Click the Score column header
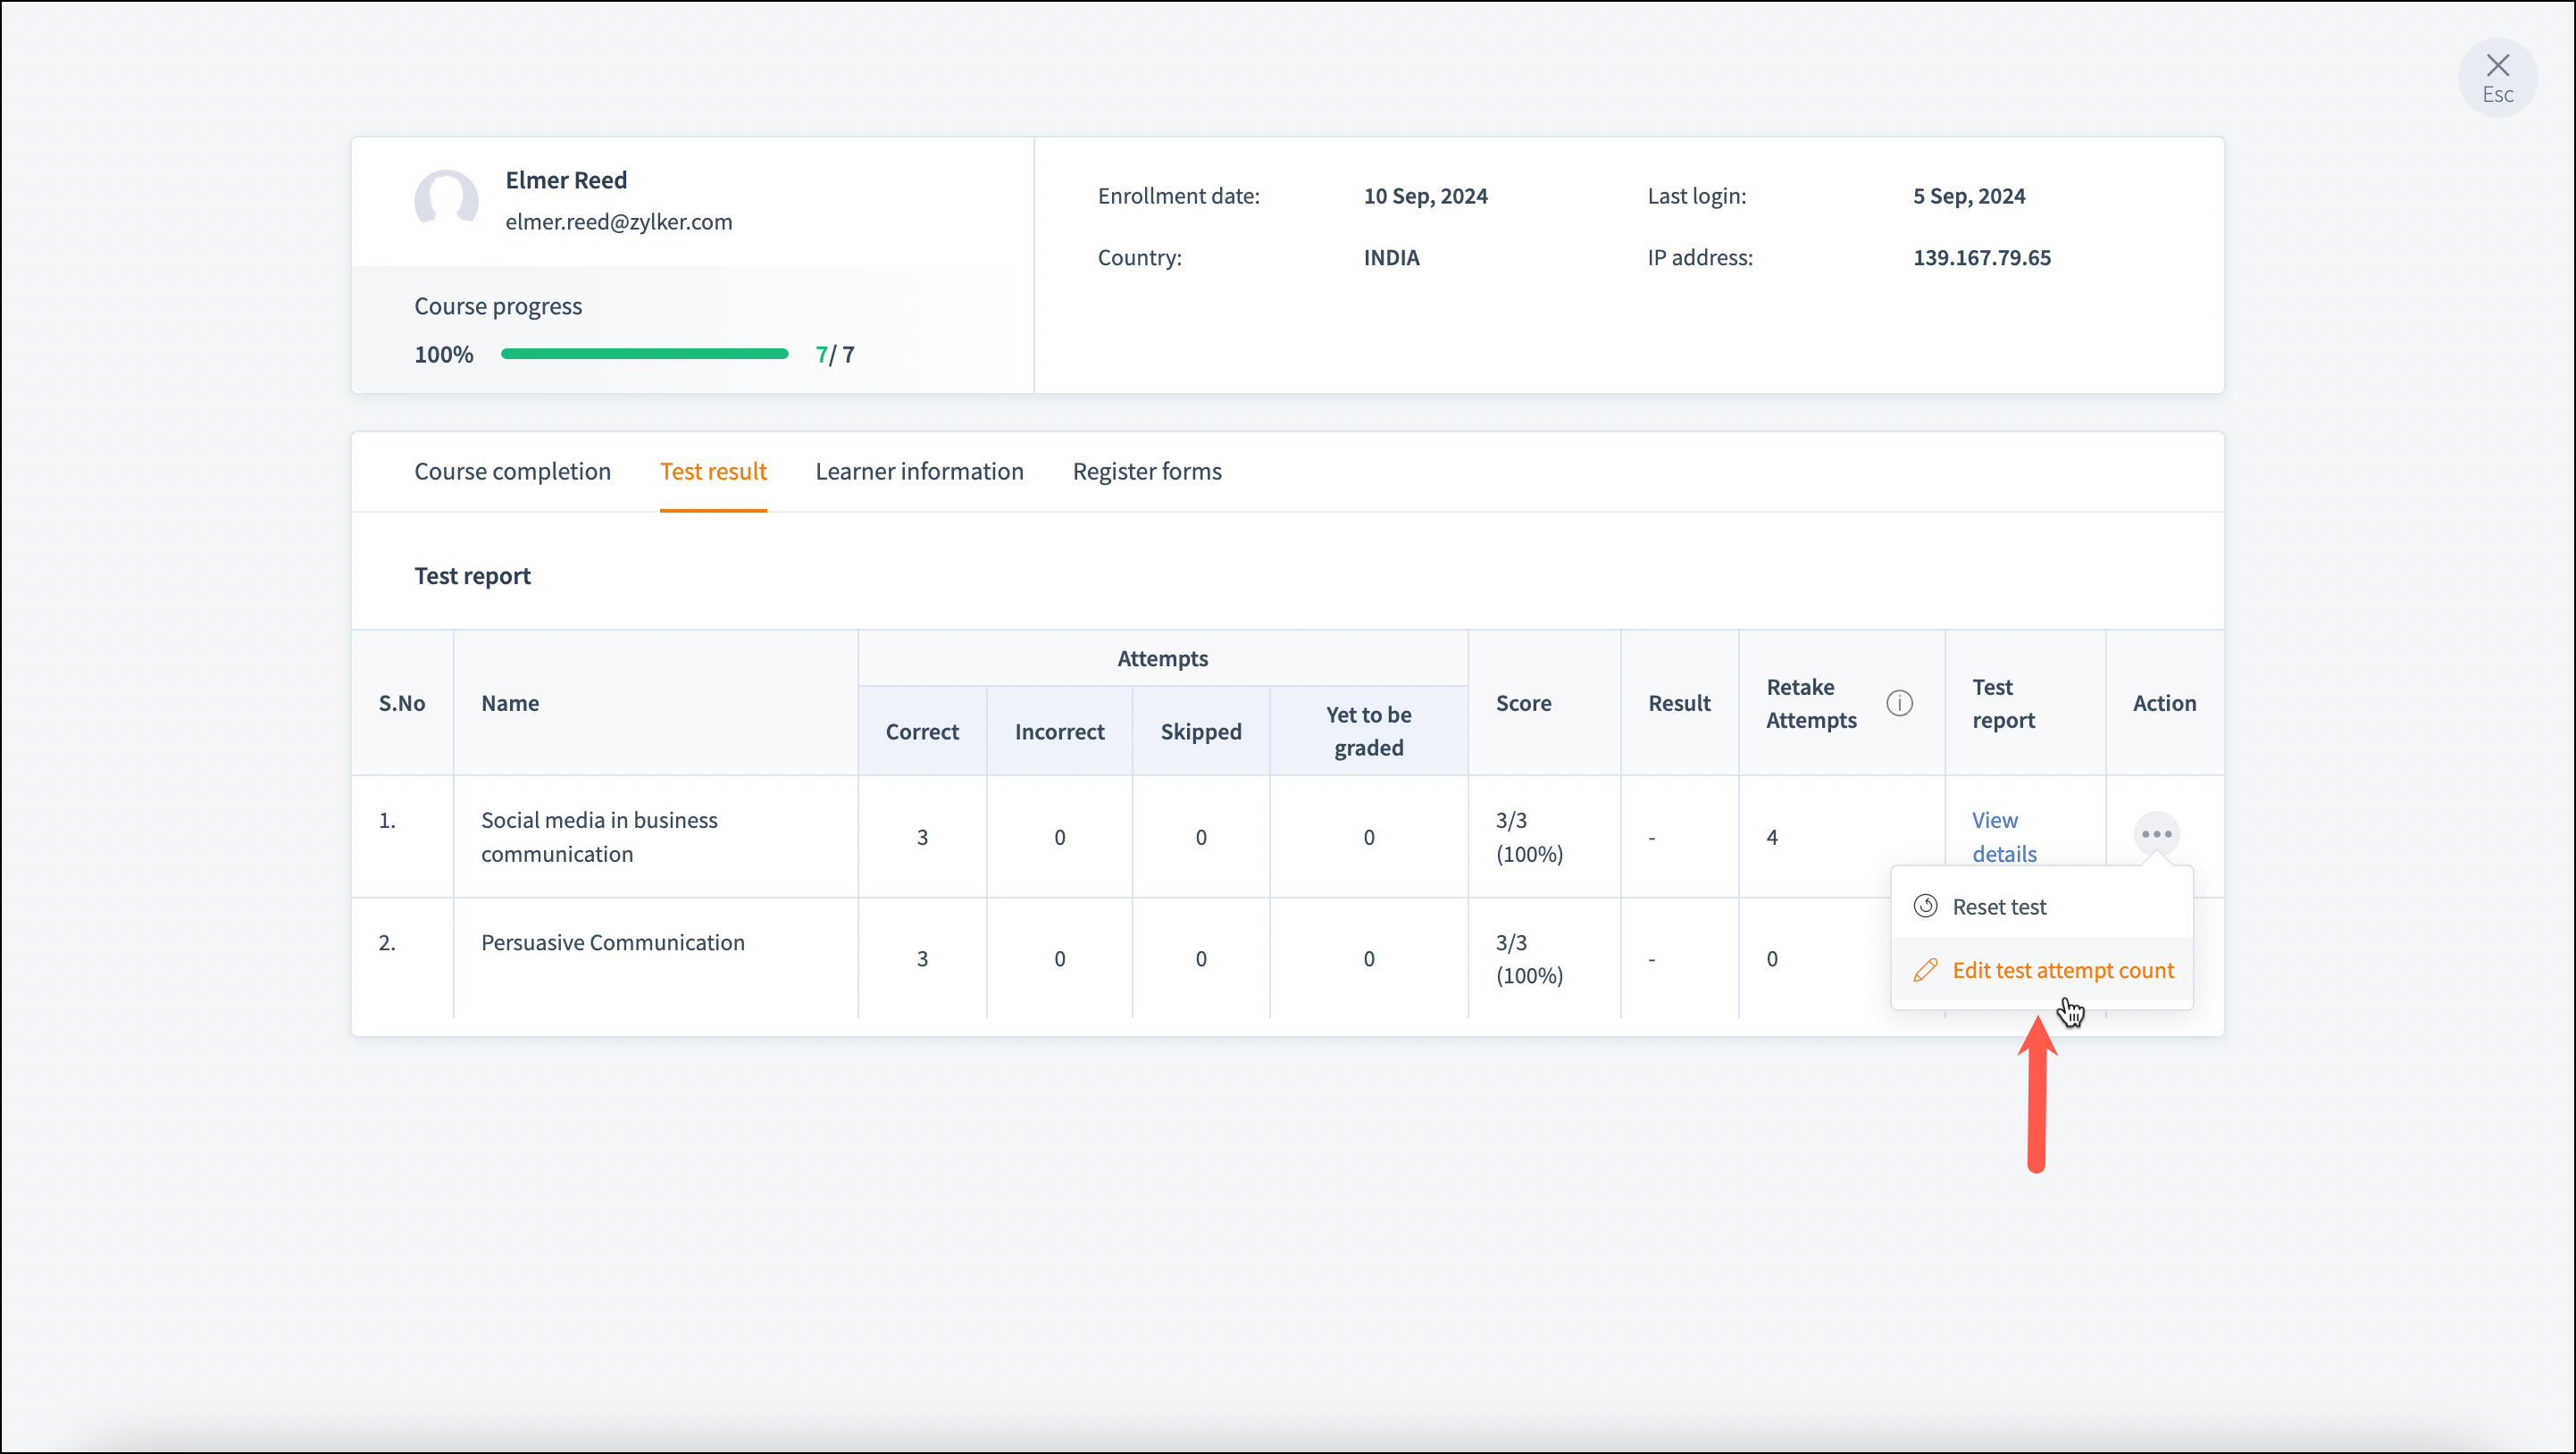Image resolution: width=2576 pixels, height=1454 pixels. point(1523,703)
